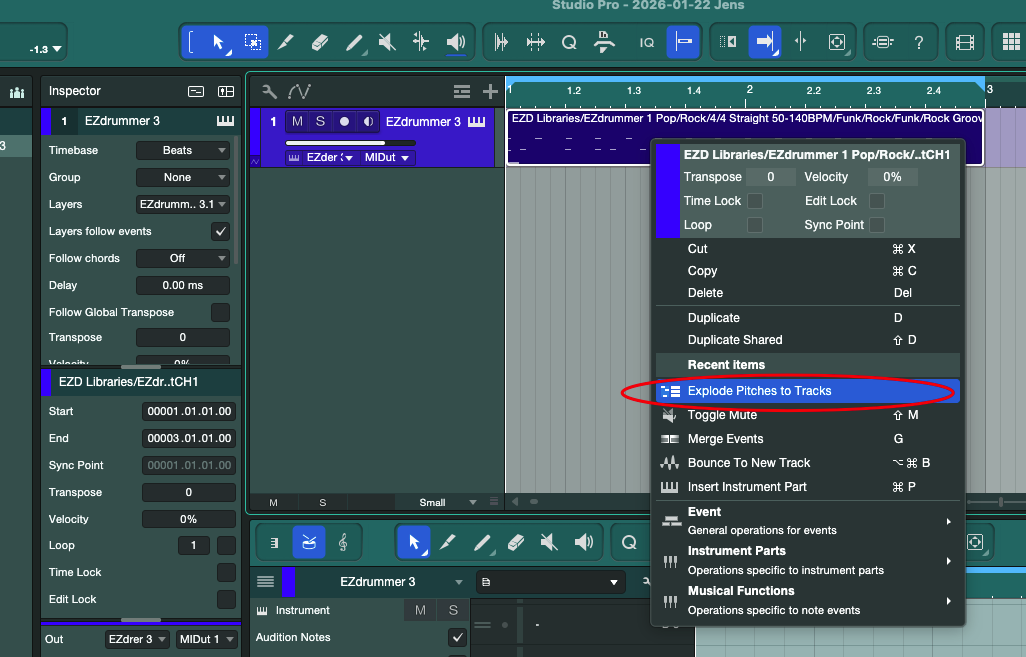Click the wrench track settings icon
This screenshot has height=657, width=1026.
point(269,91)
